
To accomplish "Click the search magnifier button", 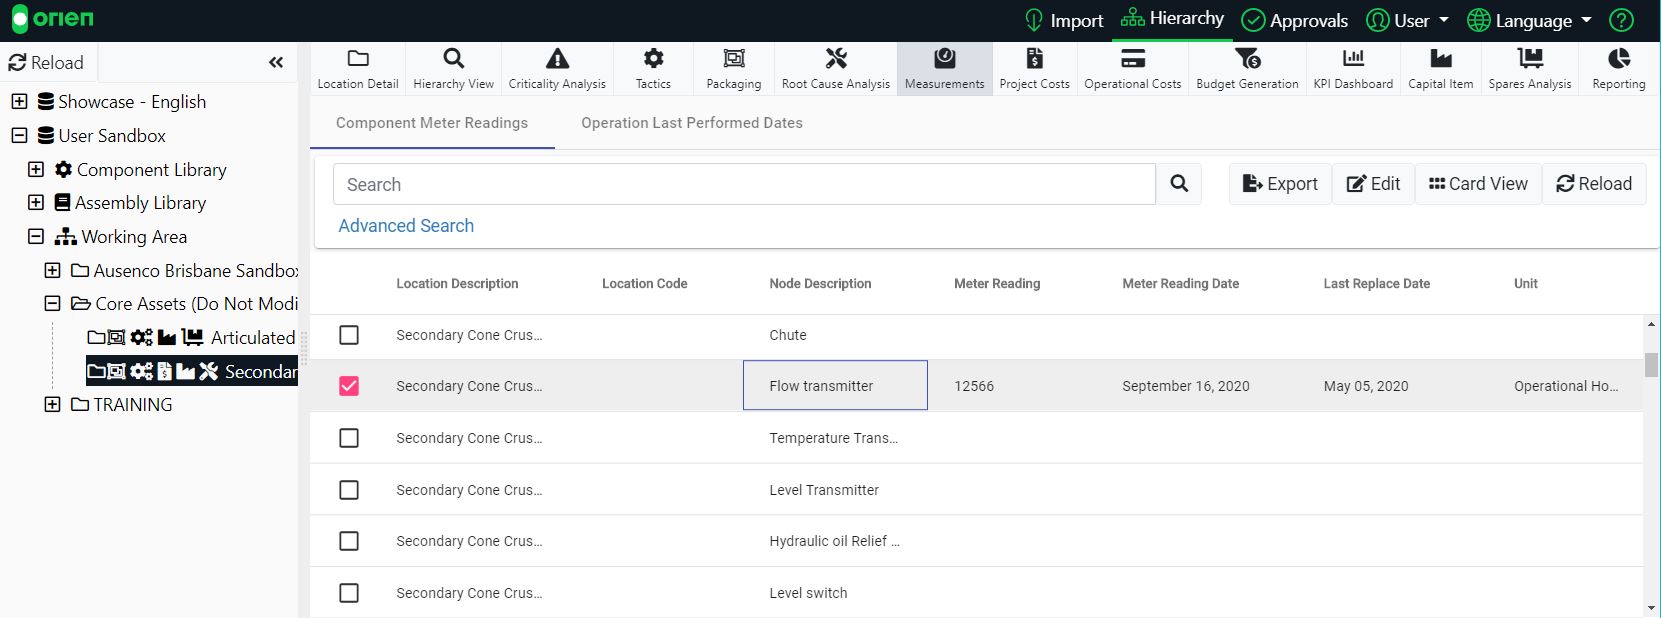I will tap(1179, 184).
